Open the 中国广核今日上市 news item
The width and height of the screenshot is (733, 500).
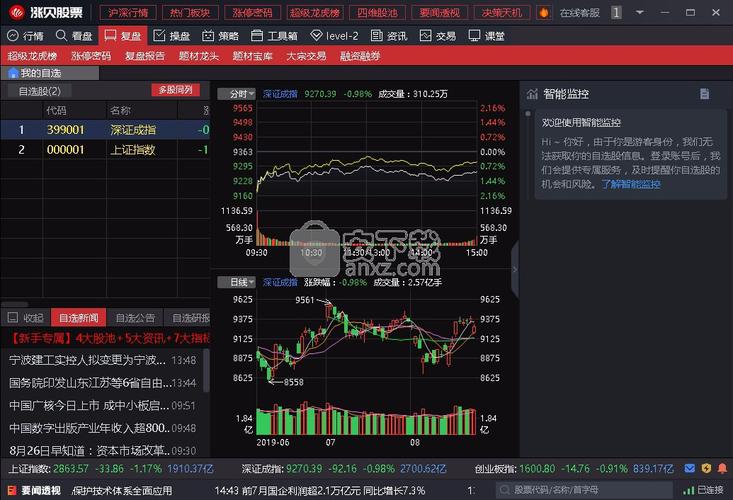(103, 406)
